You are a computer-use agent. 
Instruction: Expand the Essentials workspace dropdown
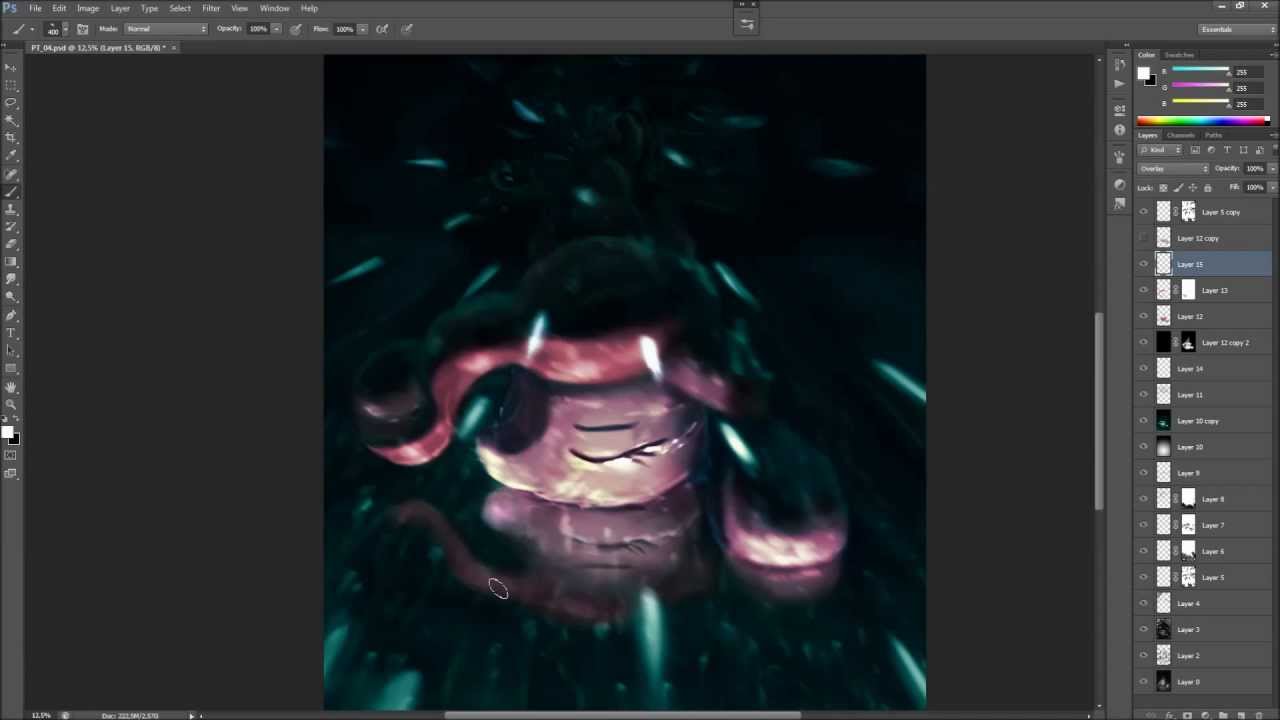[x=1238, y=29]
